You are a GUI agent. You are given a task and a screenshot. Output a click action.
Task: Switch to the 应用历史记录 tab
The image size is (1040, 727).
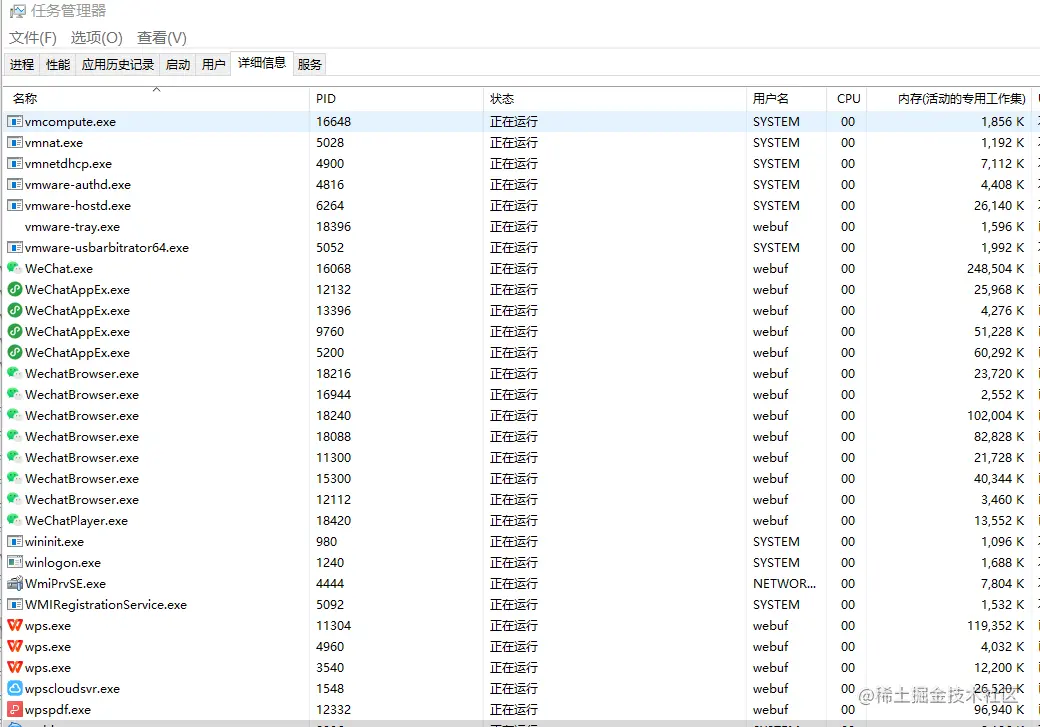(x=118, y=64)
